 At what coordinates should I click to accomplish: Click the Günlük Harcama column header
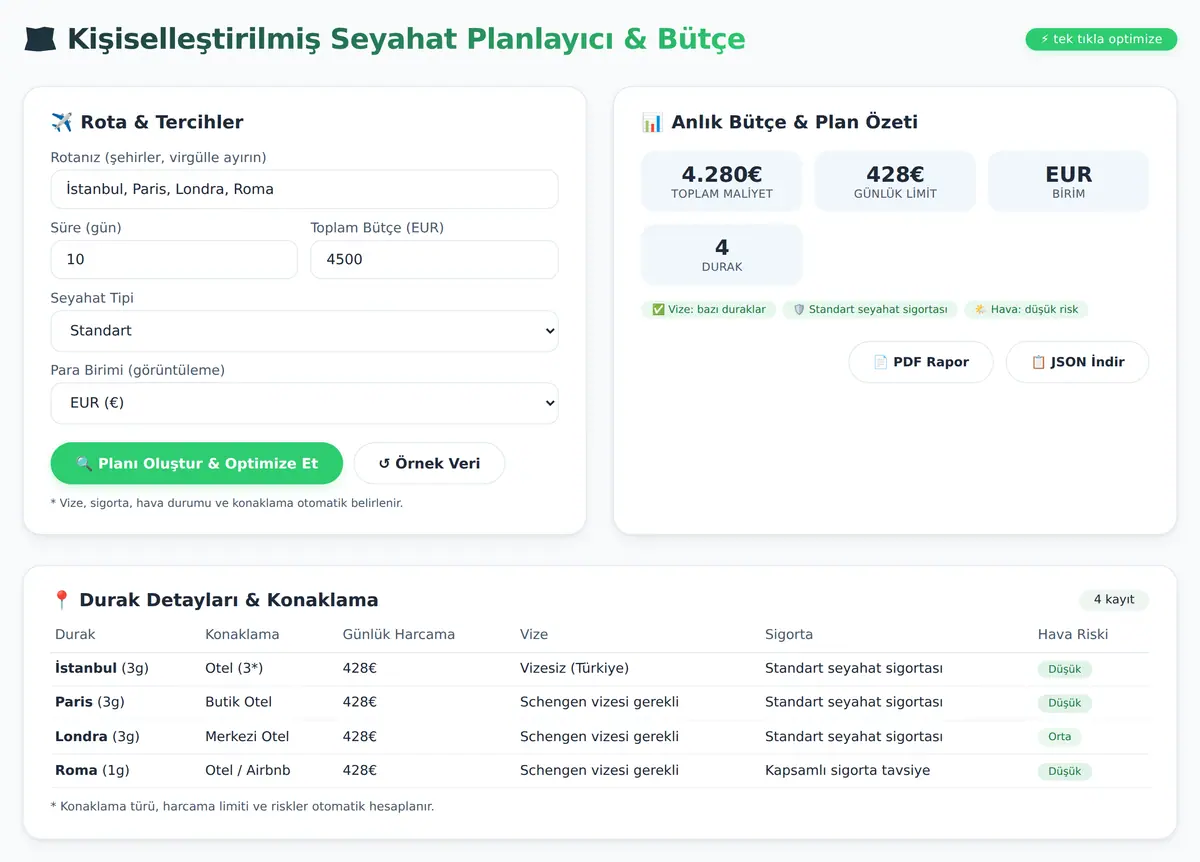[x=398, y=635]
